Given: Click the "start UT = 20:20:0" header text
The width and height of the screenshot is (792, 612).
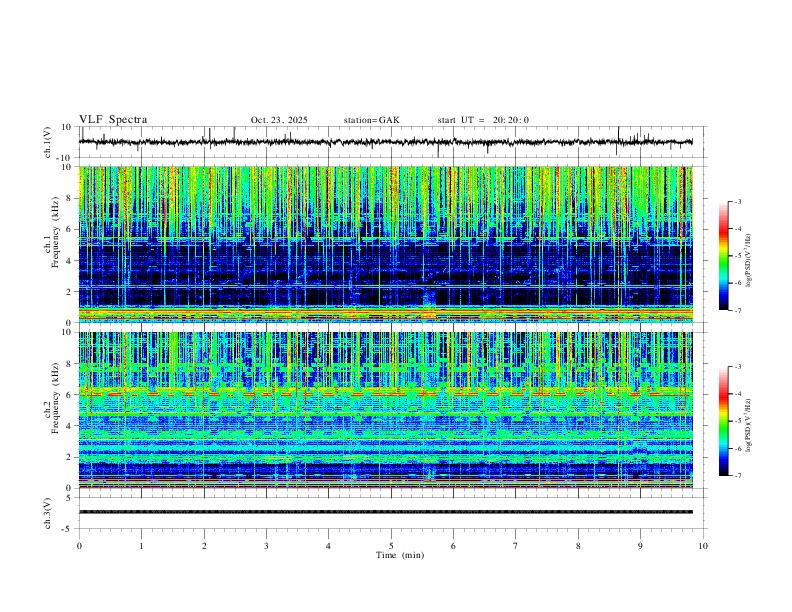Looking at the screenshot, I should point(483,120).
